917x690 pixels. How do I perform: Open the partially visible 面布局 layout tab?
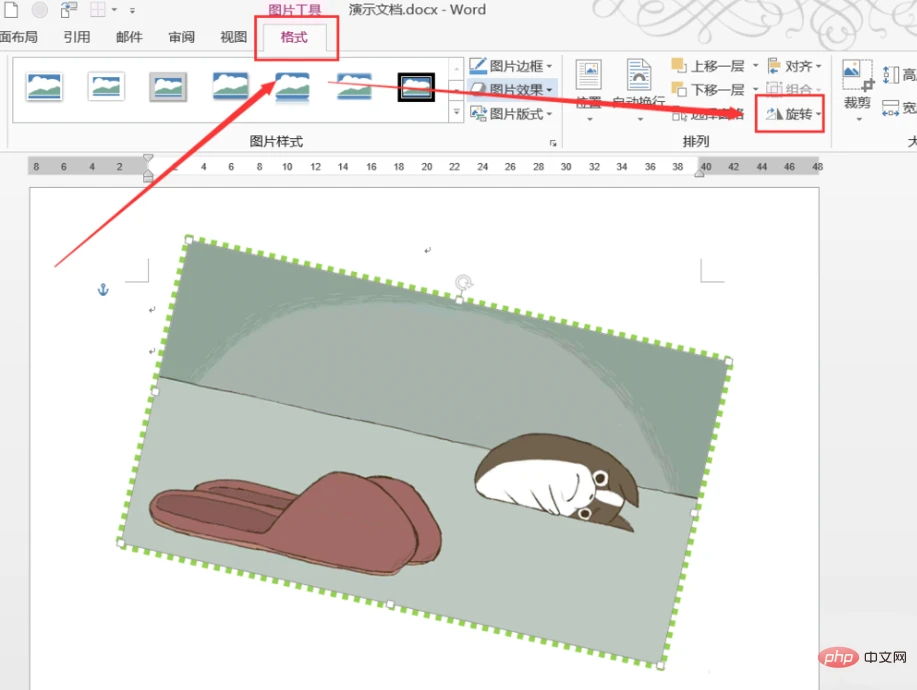coord(18,37)
